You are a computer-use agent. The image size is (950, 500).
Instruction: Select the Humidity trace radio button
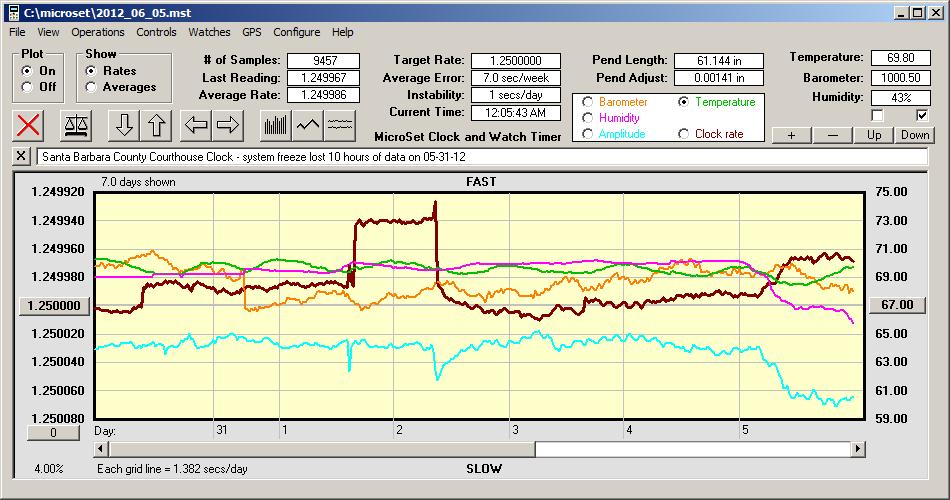tap(587, 118)
